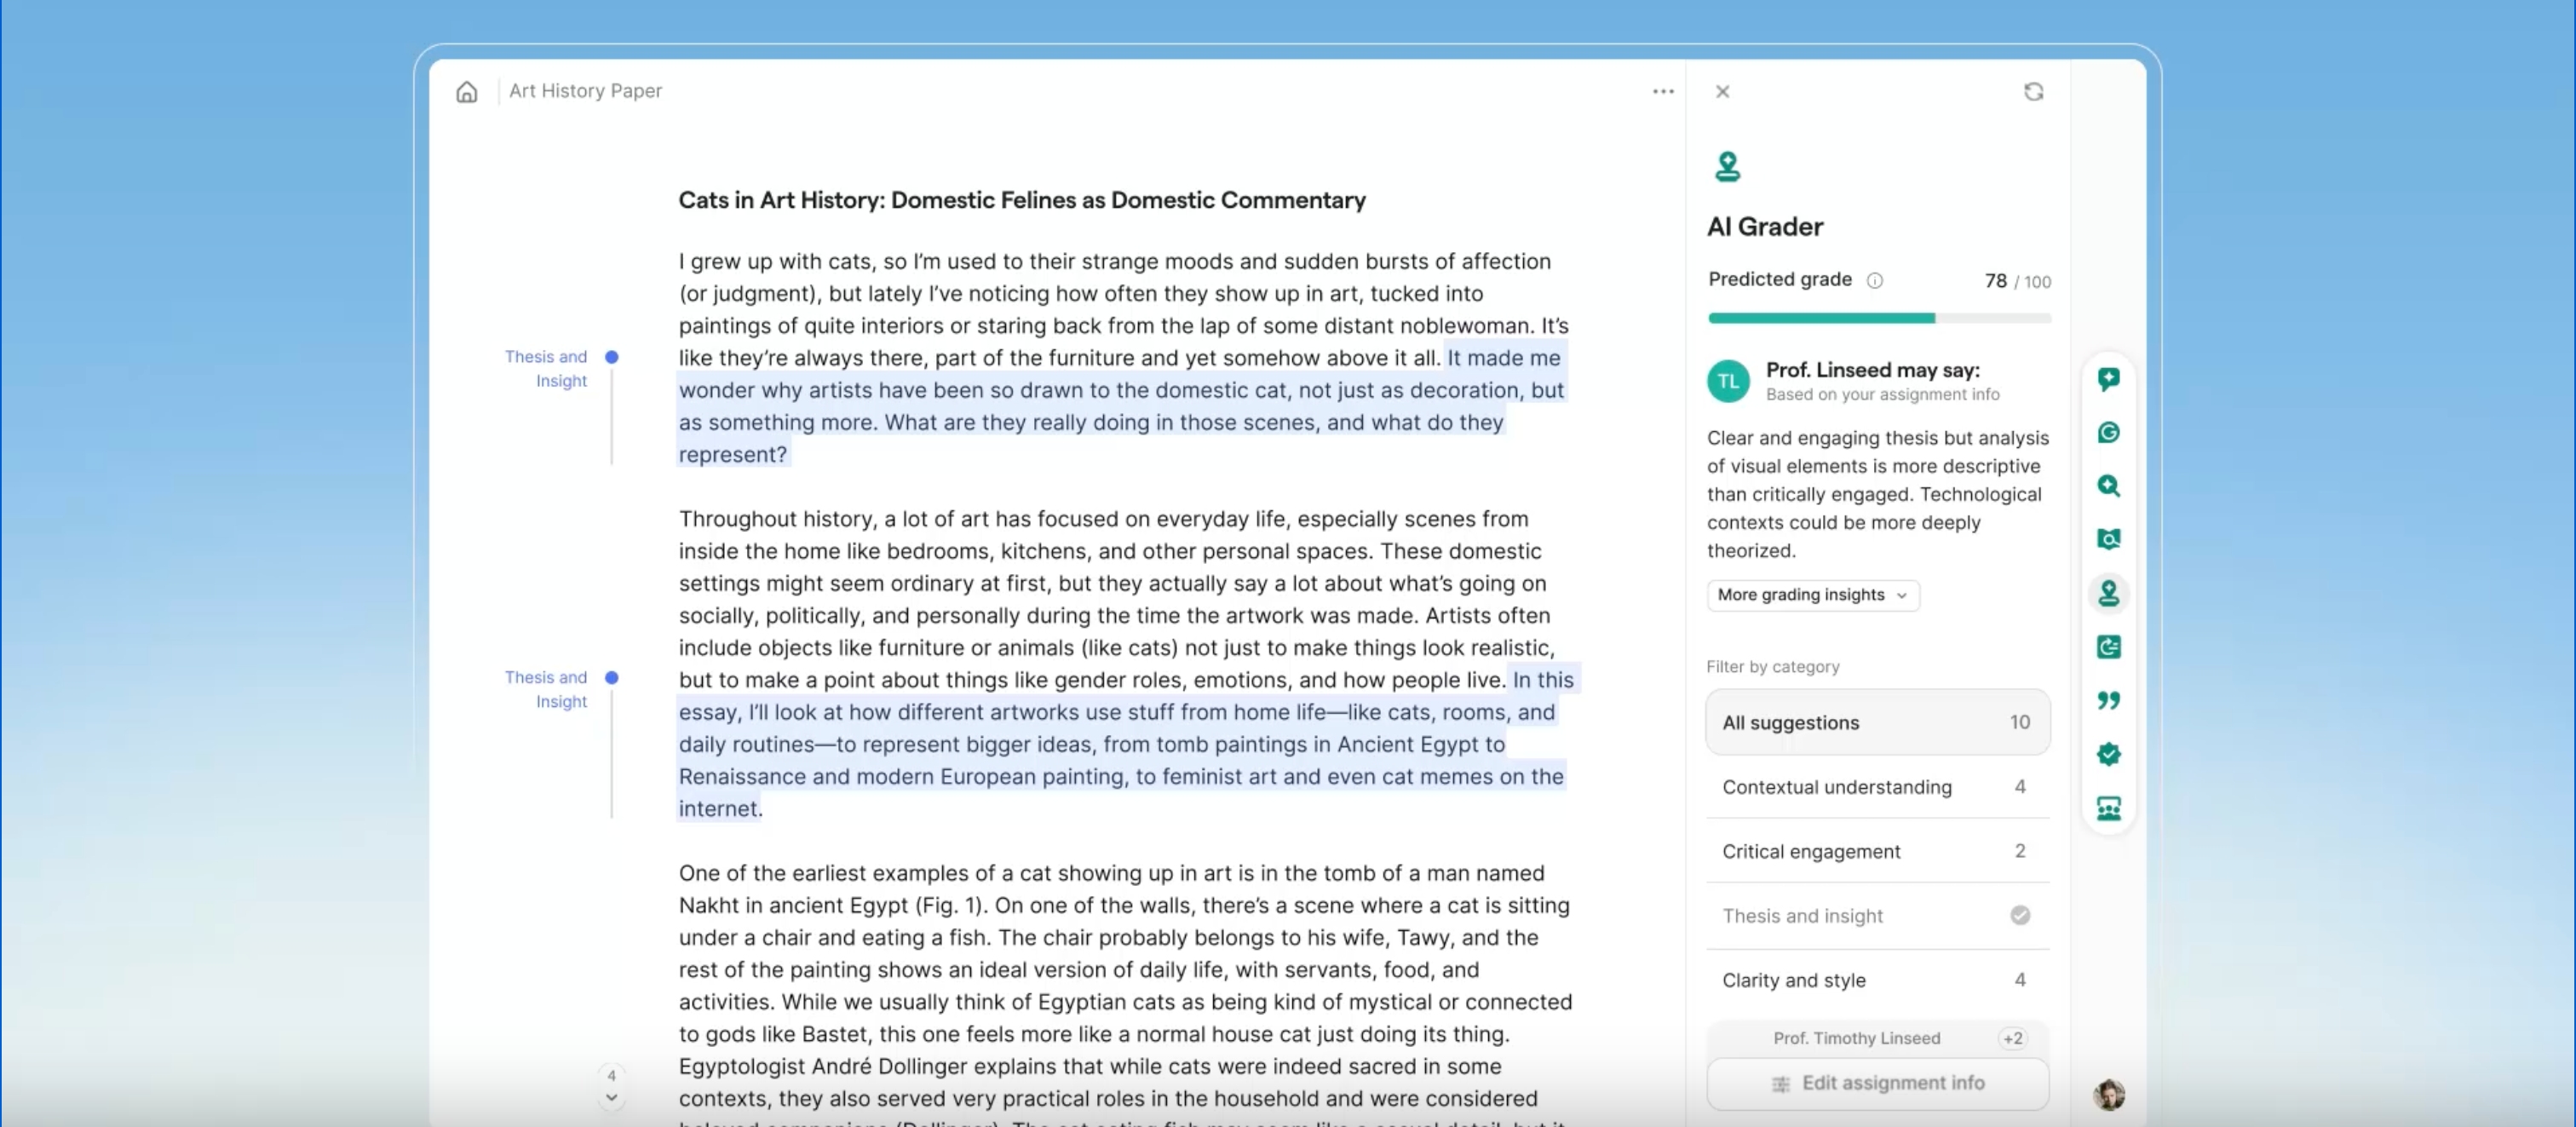
Task: Open the AI chat sparkle icon
Action: [2108, 379]
